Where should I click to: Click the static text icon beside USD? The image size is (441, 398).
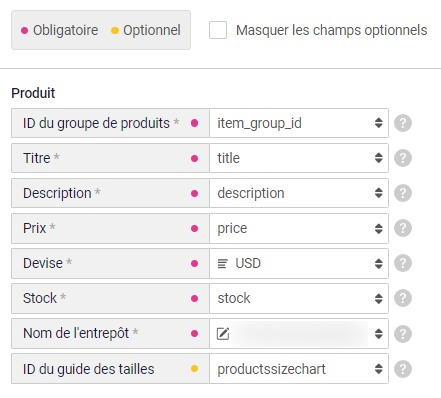click(223, 264)
